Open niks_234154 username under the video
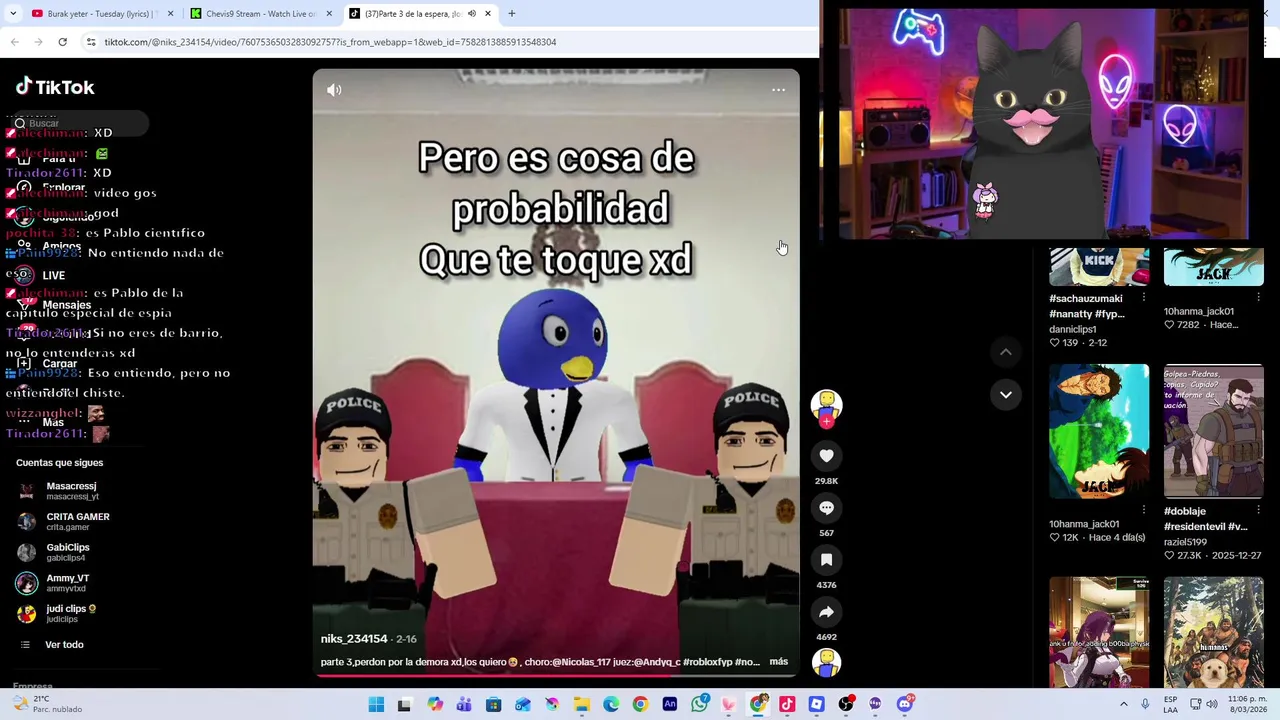 pos(354,639)
